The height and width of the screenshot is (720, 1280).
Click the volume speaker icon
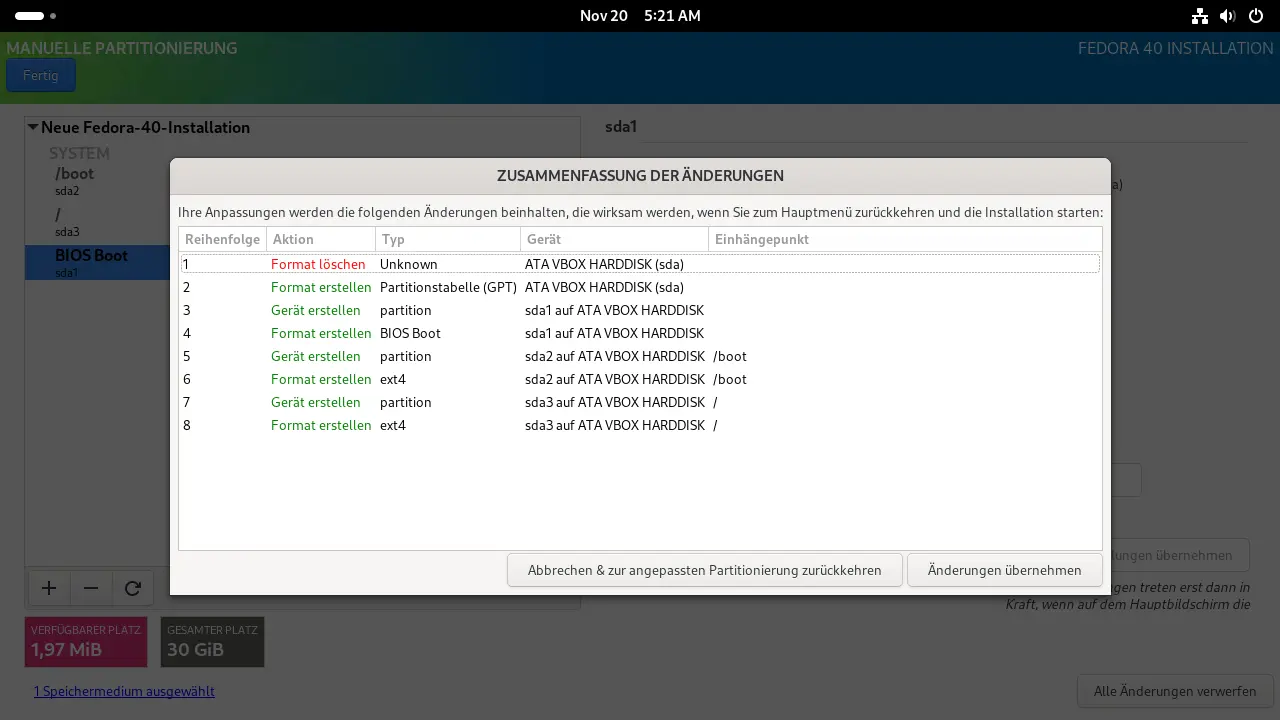tap(1227, 16)
